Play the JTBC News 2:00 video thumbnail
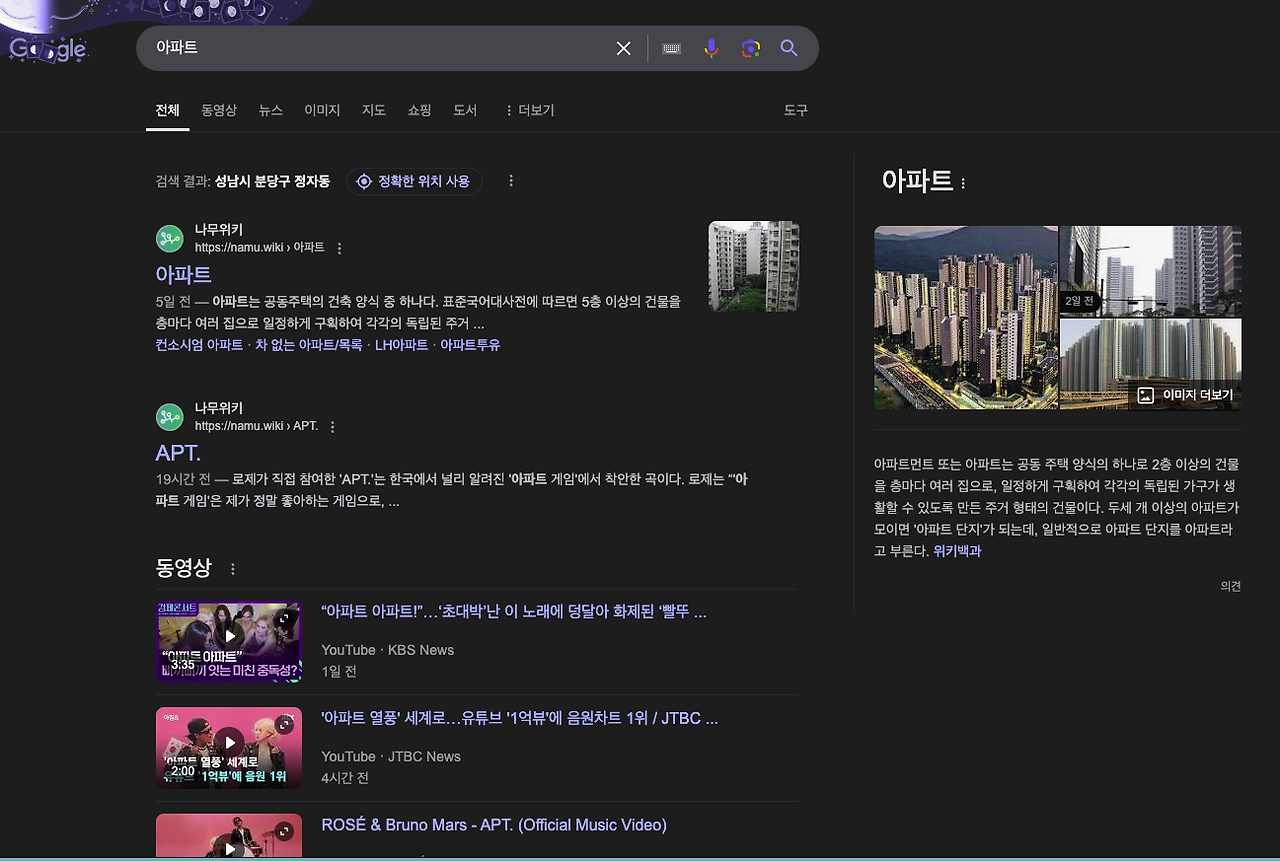This screenshot has height=861, width=1280. [x=229, y=748]
